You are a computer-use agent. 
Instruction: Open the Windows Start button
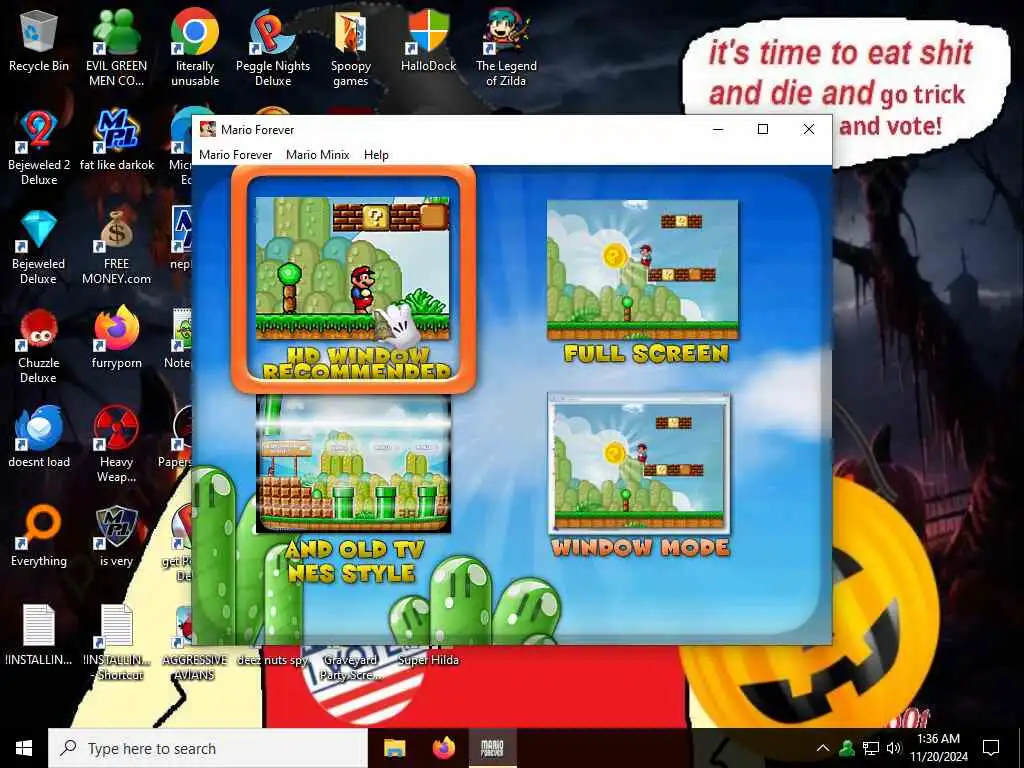point(24,748)
